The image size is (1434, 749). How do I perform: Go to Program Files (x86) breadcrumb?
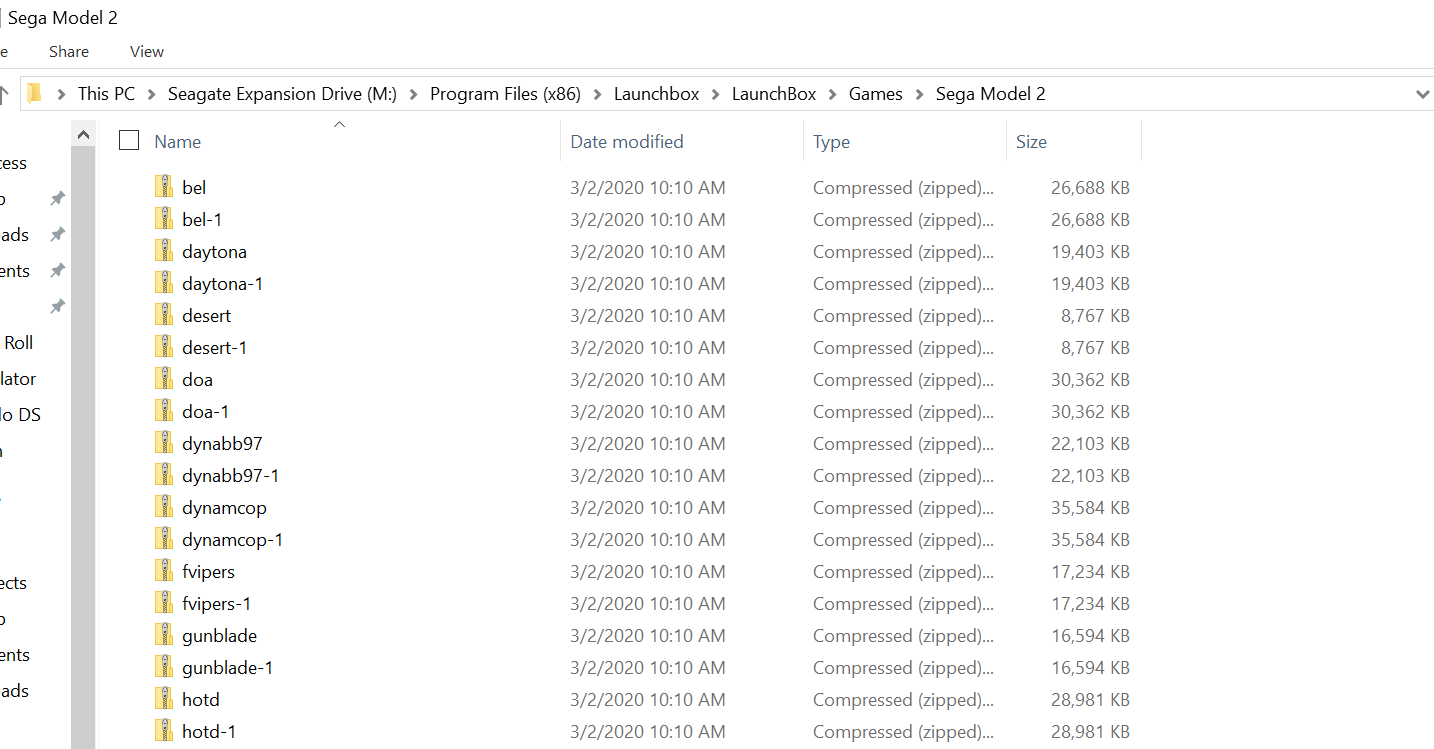tap(505, 94)
